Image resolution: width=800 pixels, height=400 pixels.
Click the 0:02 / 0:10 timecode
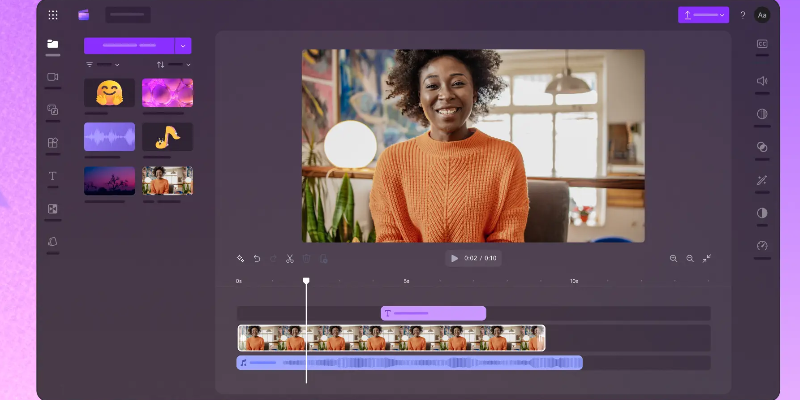[480, 258]
